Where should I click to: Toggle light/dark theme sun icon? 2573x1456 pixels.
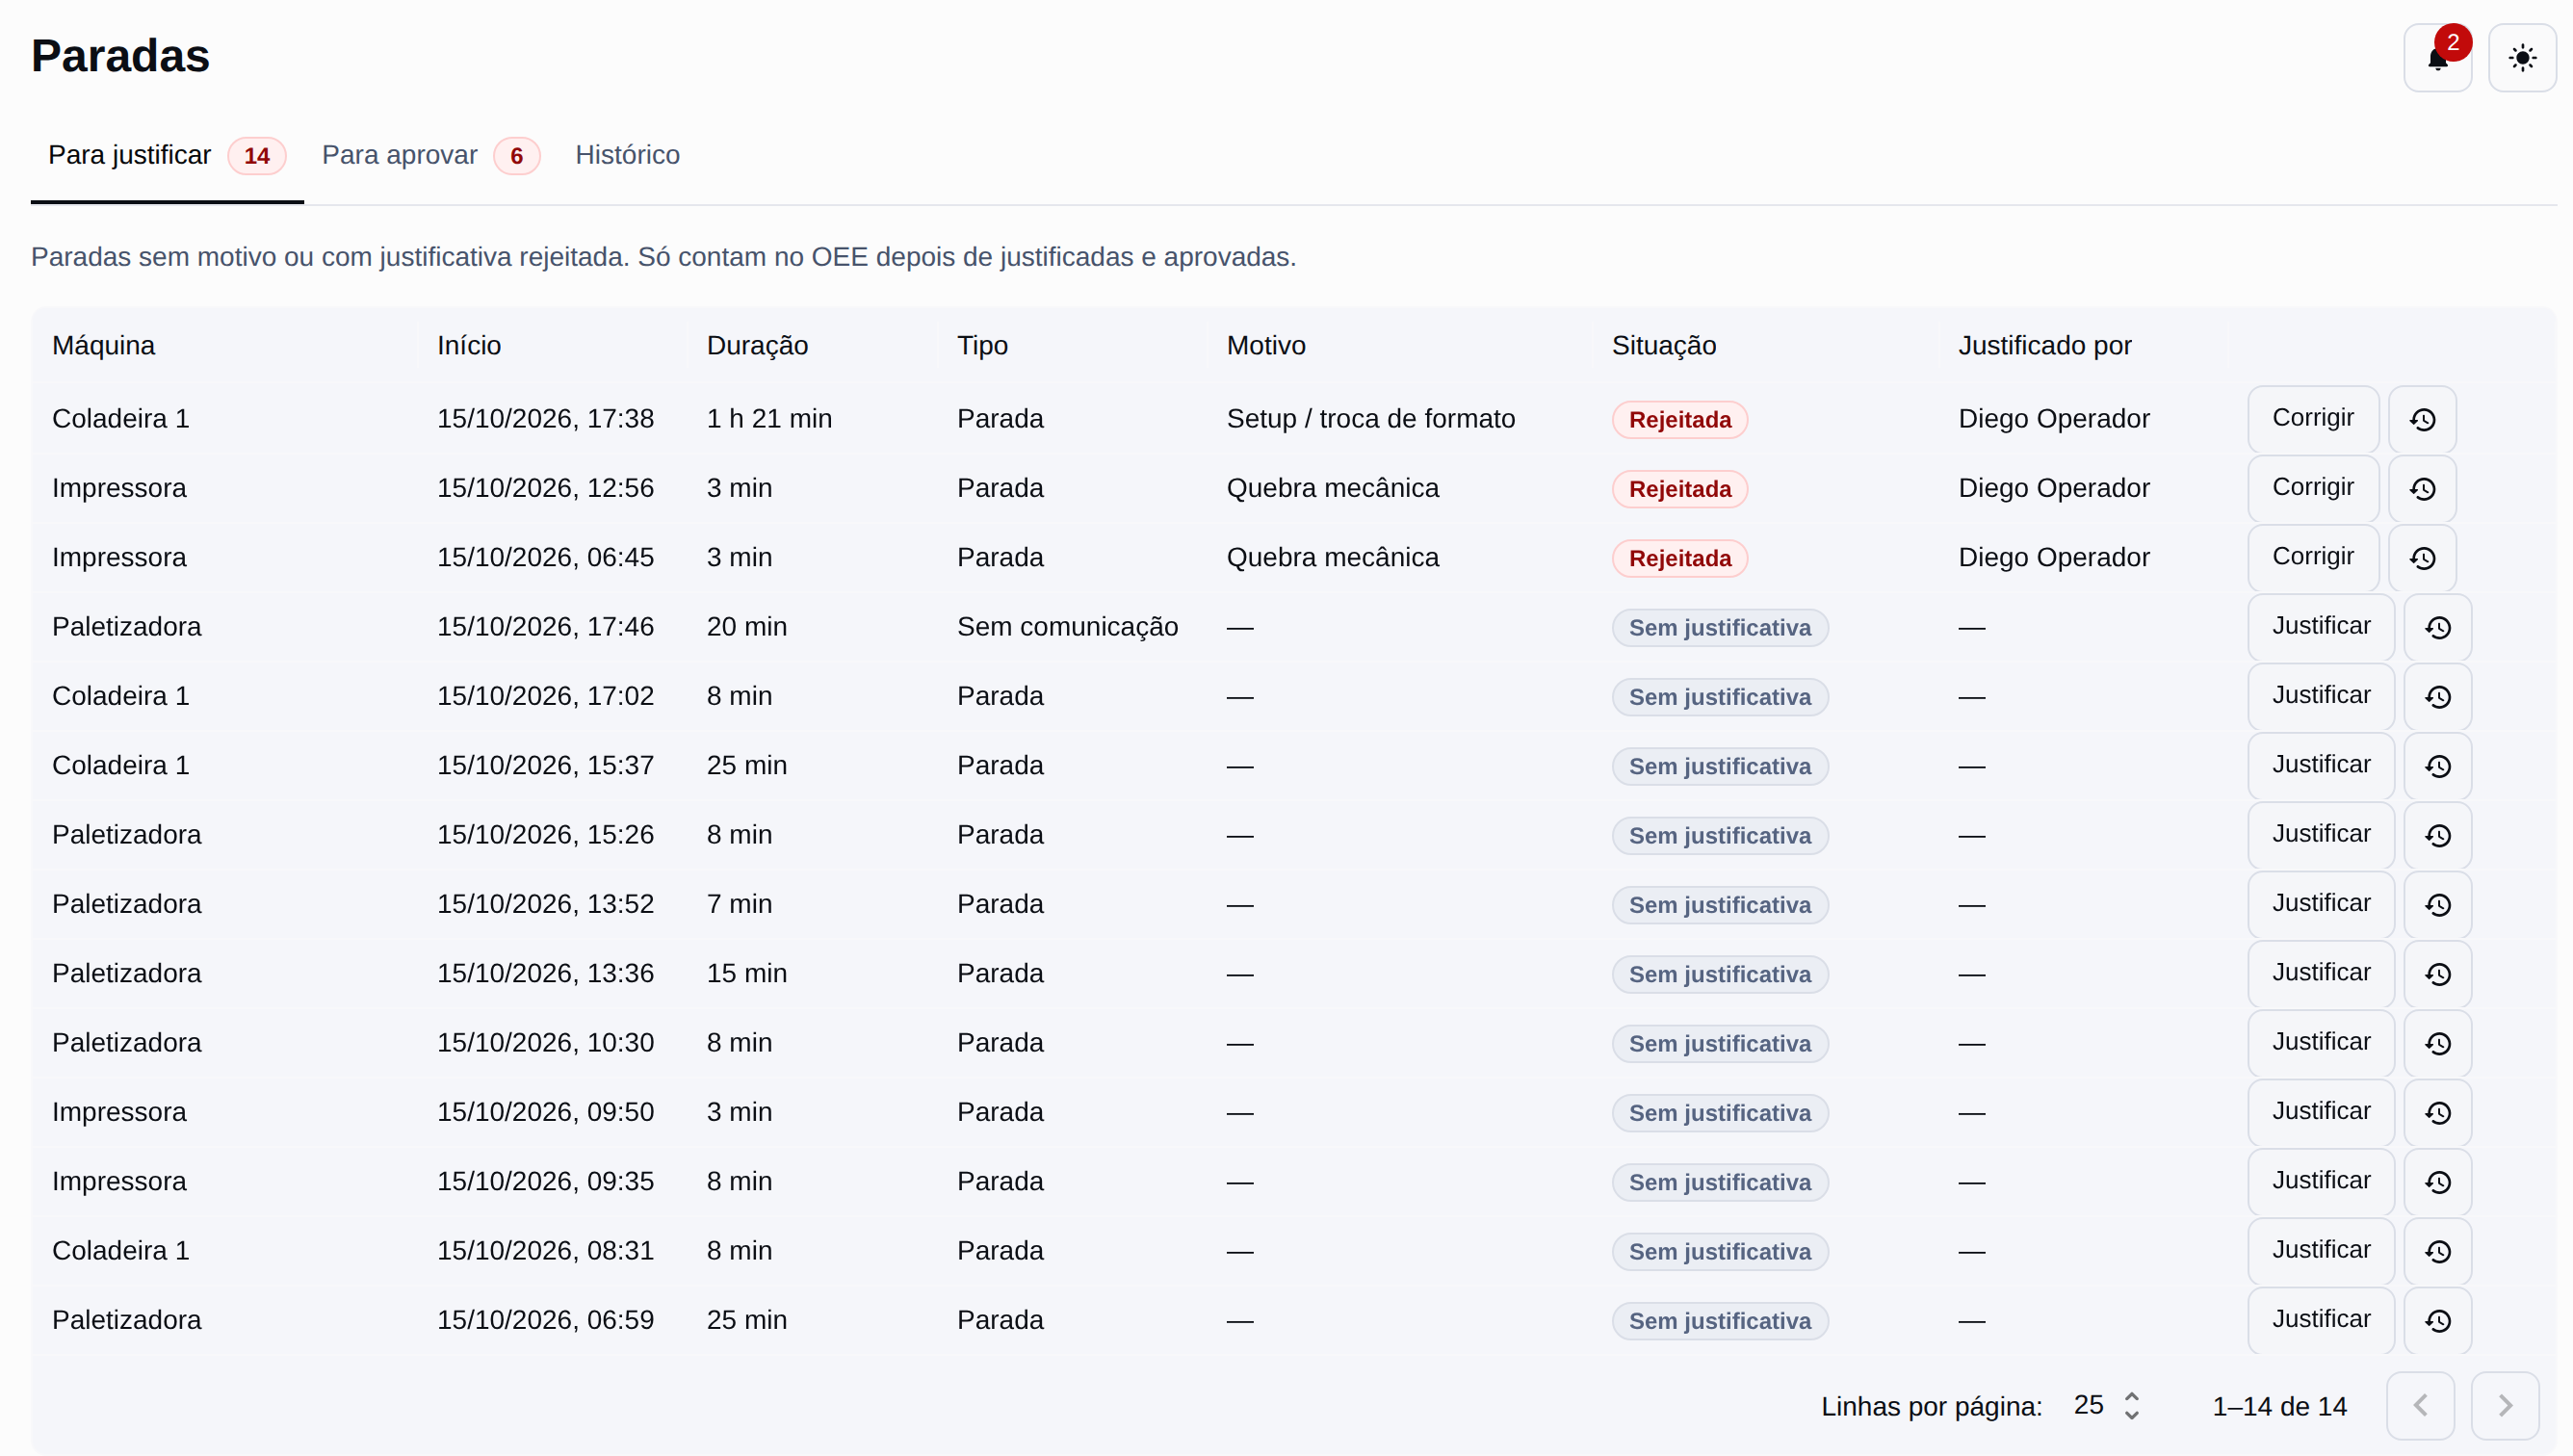[2522, 58]
